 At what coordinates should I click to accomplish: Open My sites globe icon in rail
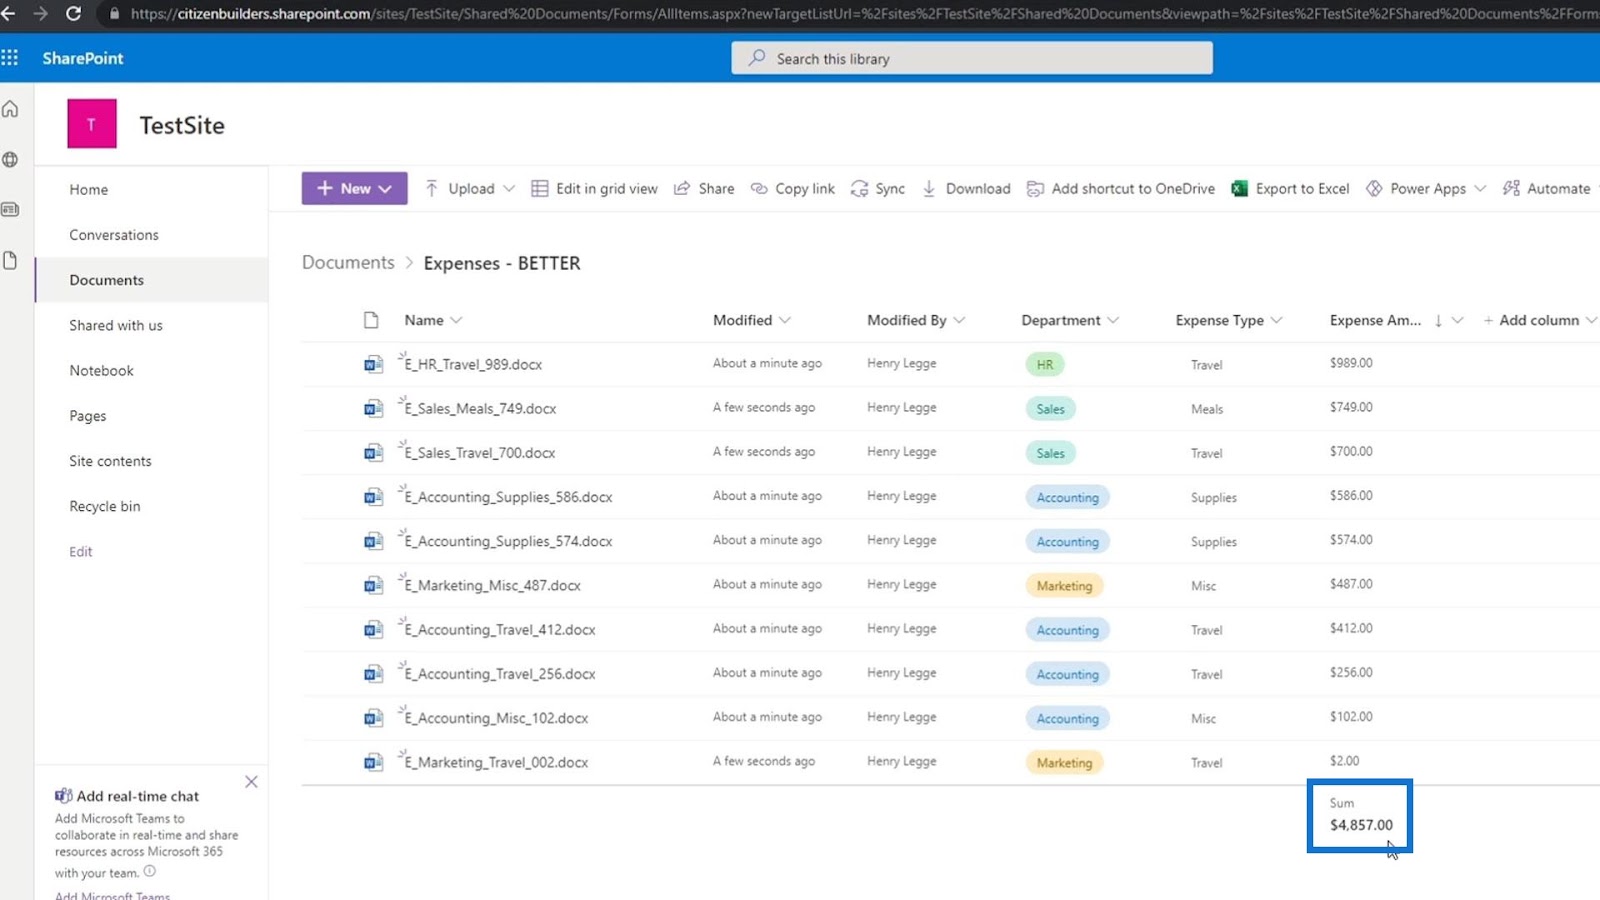[10, 159]
